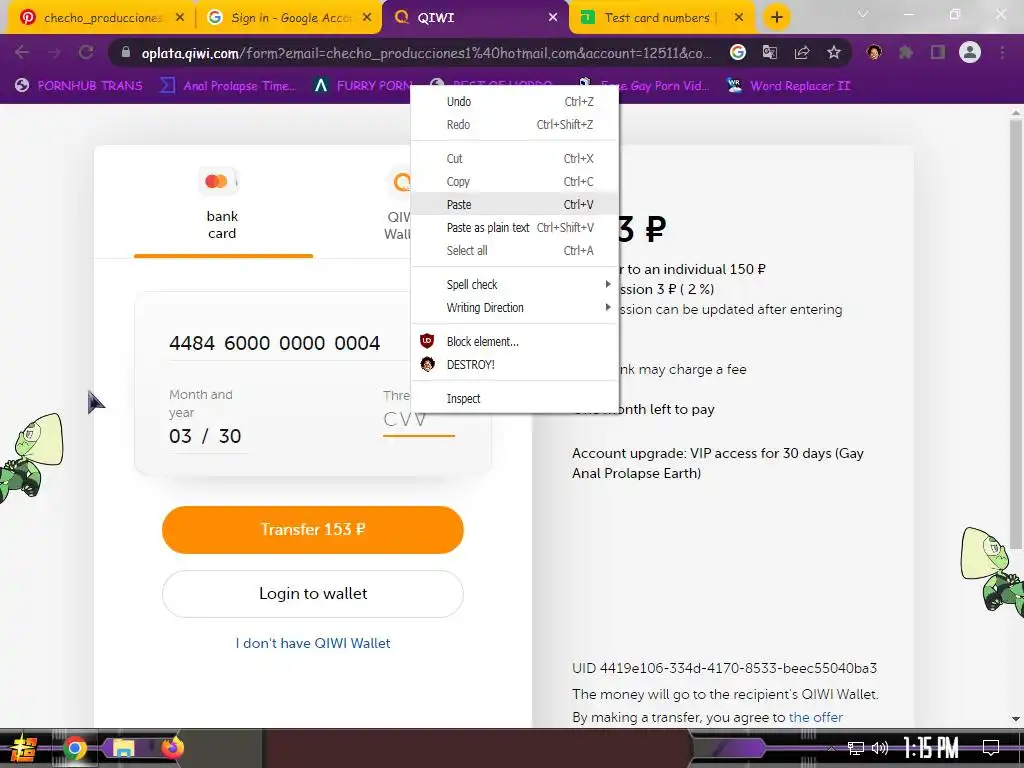1024x768 pixels.
Task: Open the offer link
Action: click(x=816, y=717)
